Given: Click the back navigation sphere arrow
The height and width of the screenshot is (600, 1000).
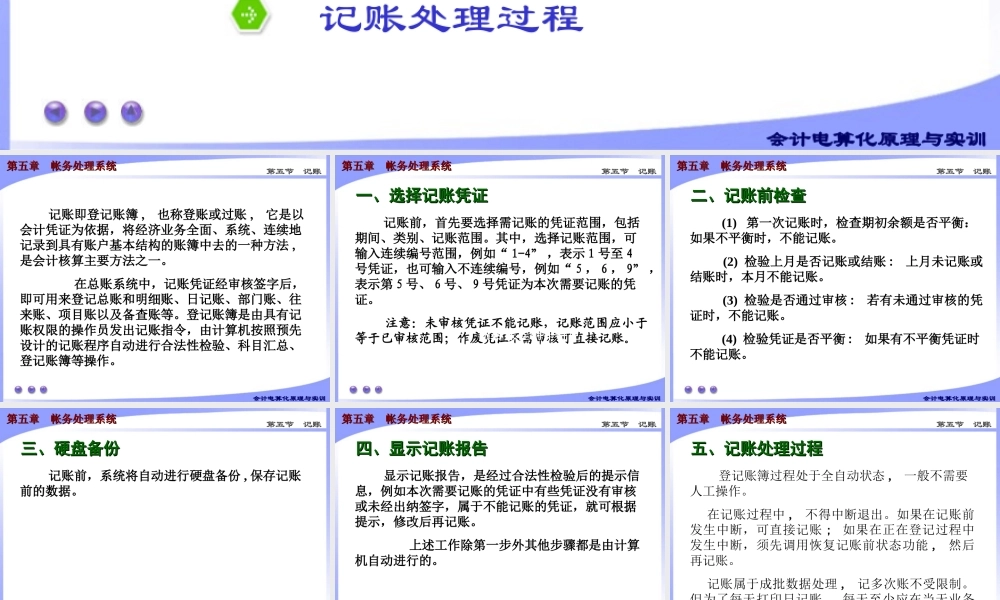Looking at the screenshot, I should [x=55, y=112].
